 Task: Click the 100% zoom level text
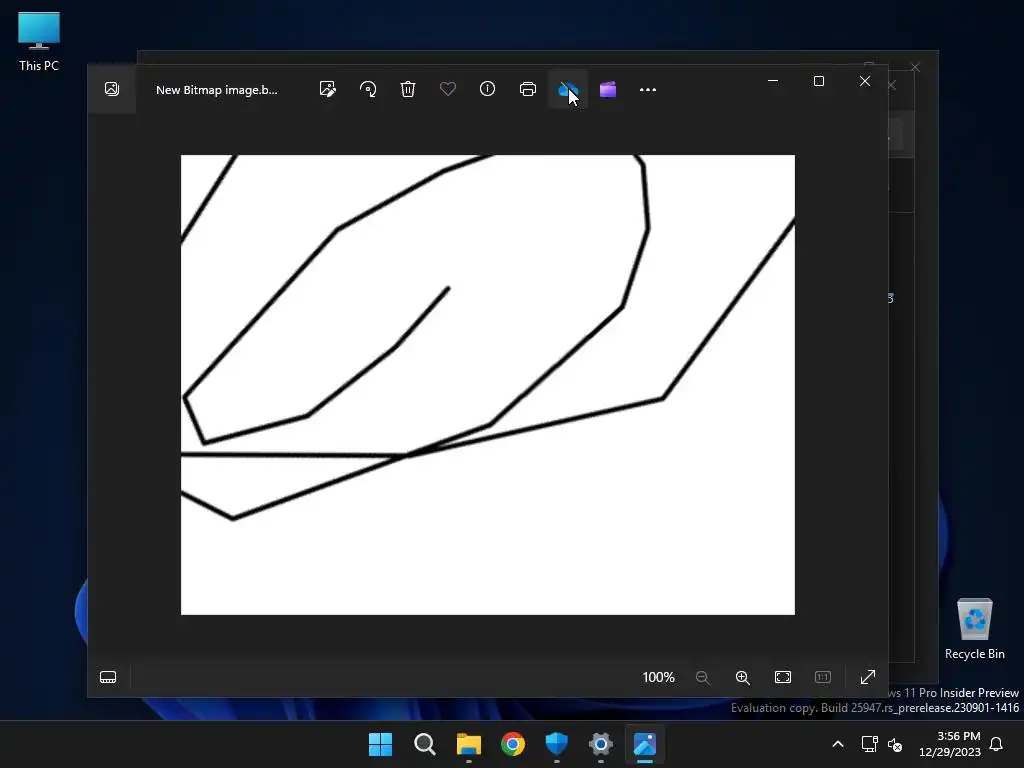tap(658, 677)
